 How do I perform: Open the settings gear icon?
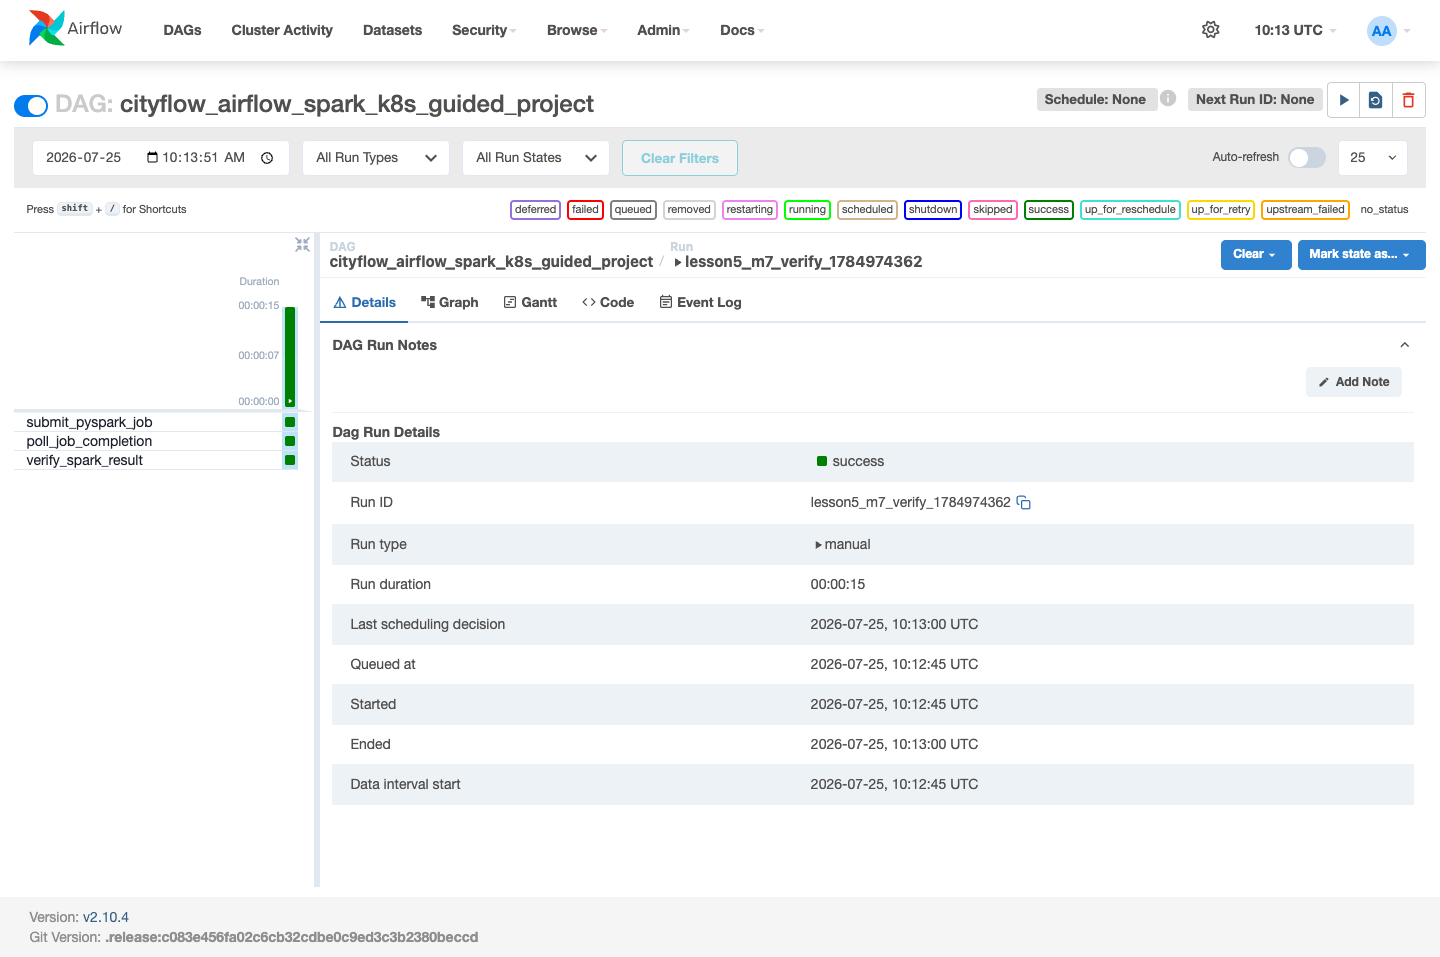point(1210,30)
